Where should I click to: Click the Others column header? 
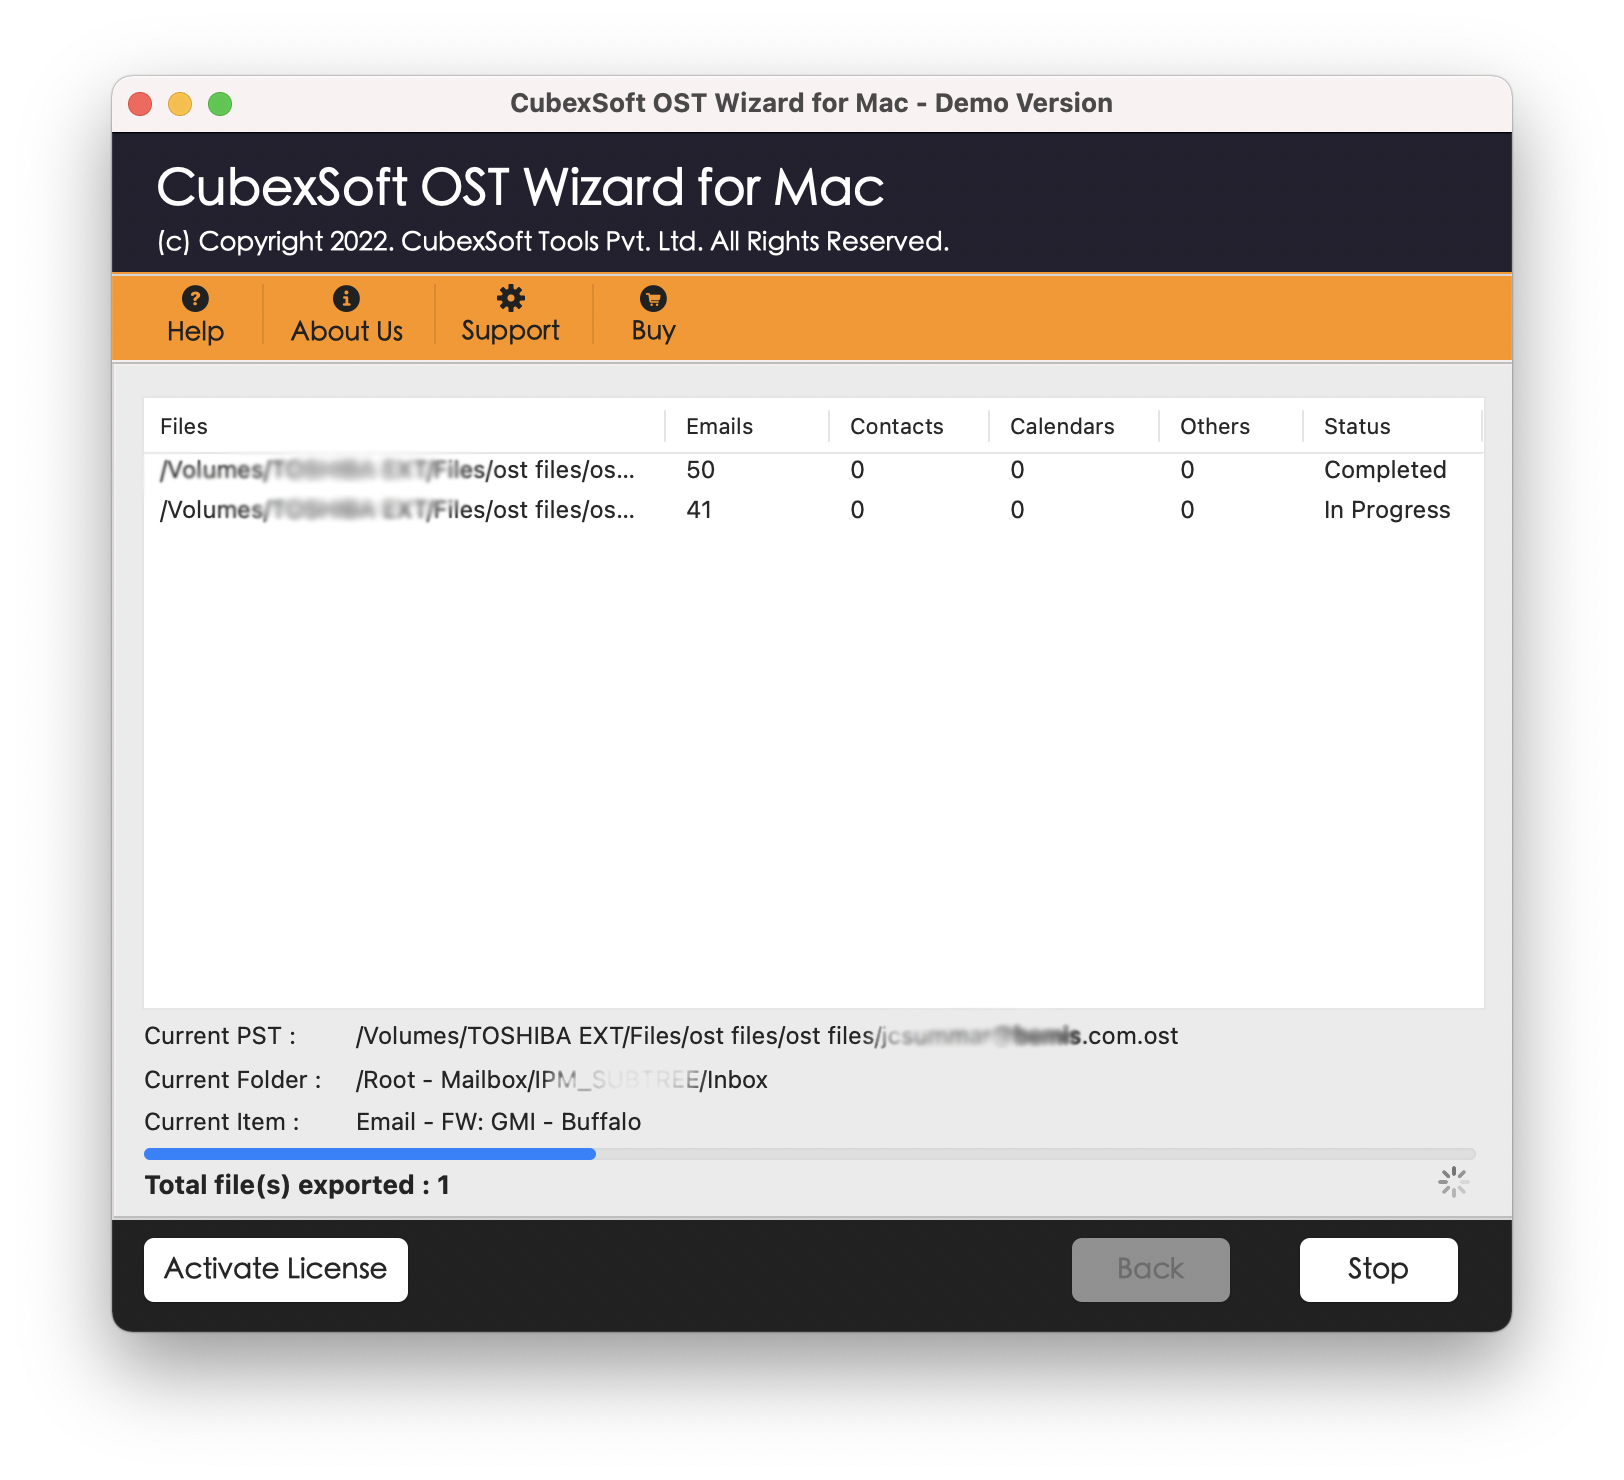click(1214, 427)
